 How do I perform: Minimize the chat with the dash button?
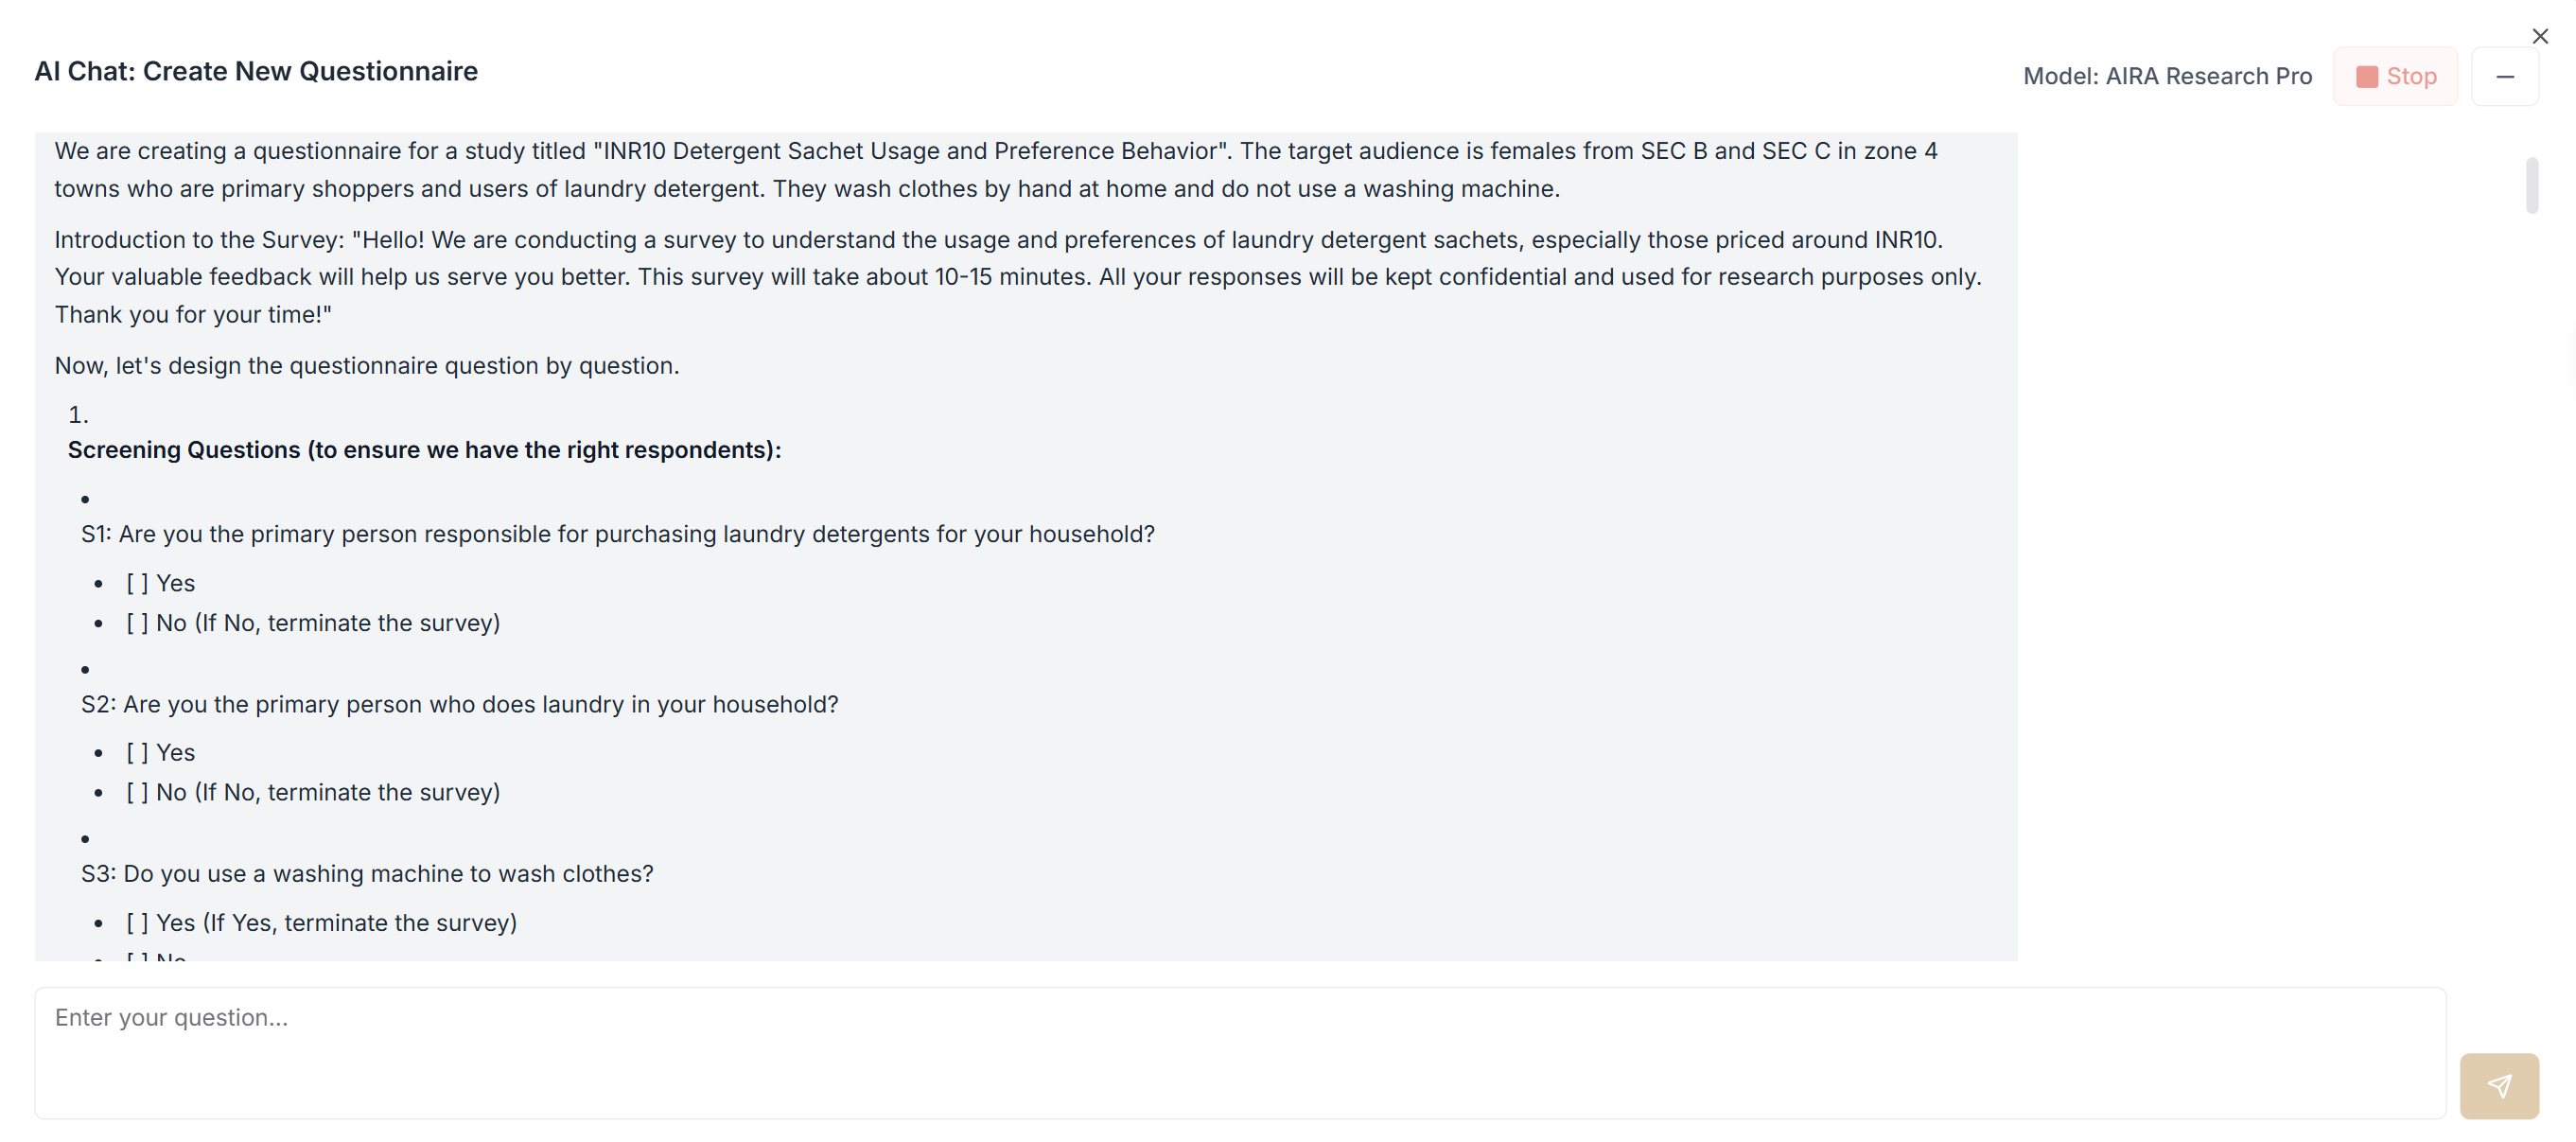(2504, 77)
